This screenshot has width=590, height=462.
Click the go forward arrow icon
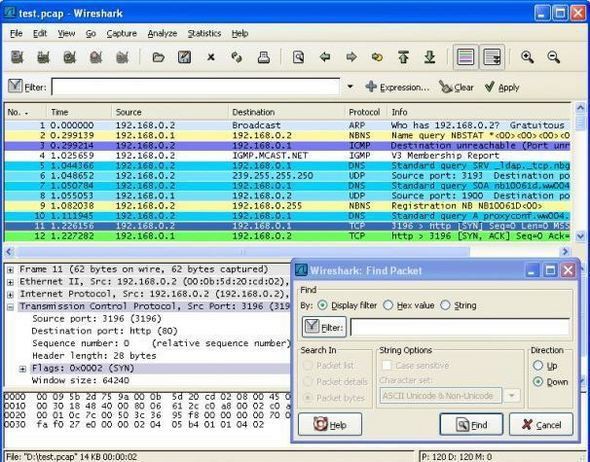point(351,57)
